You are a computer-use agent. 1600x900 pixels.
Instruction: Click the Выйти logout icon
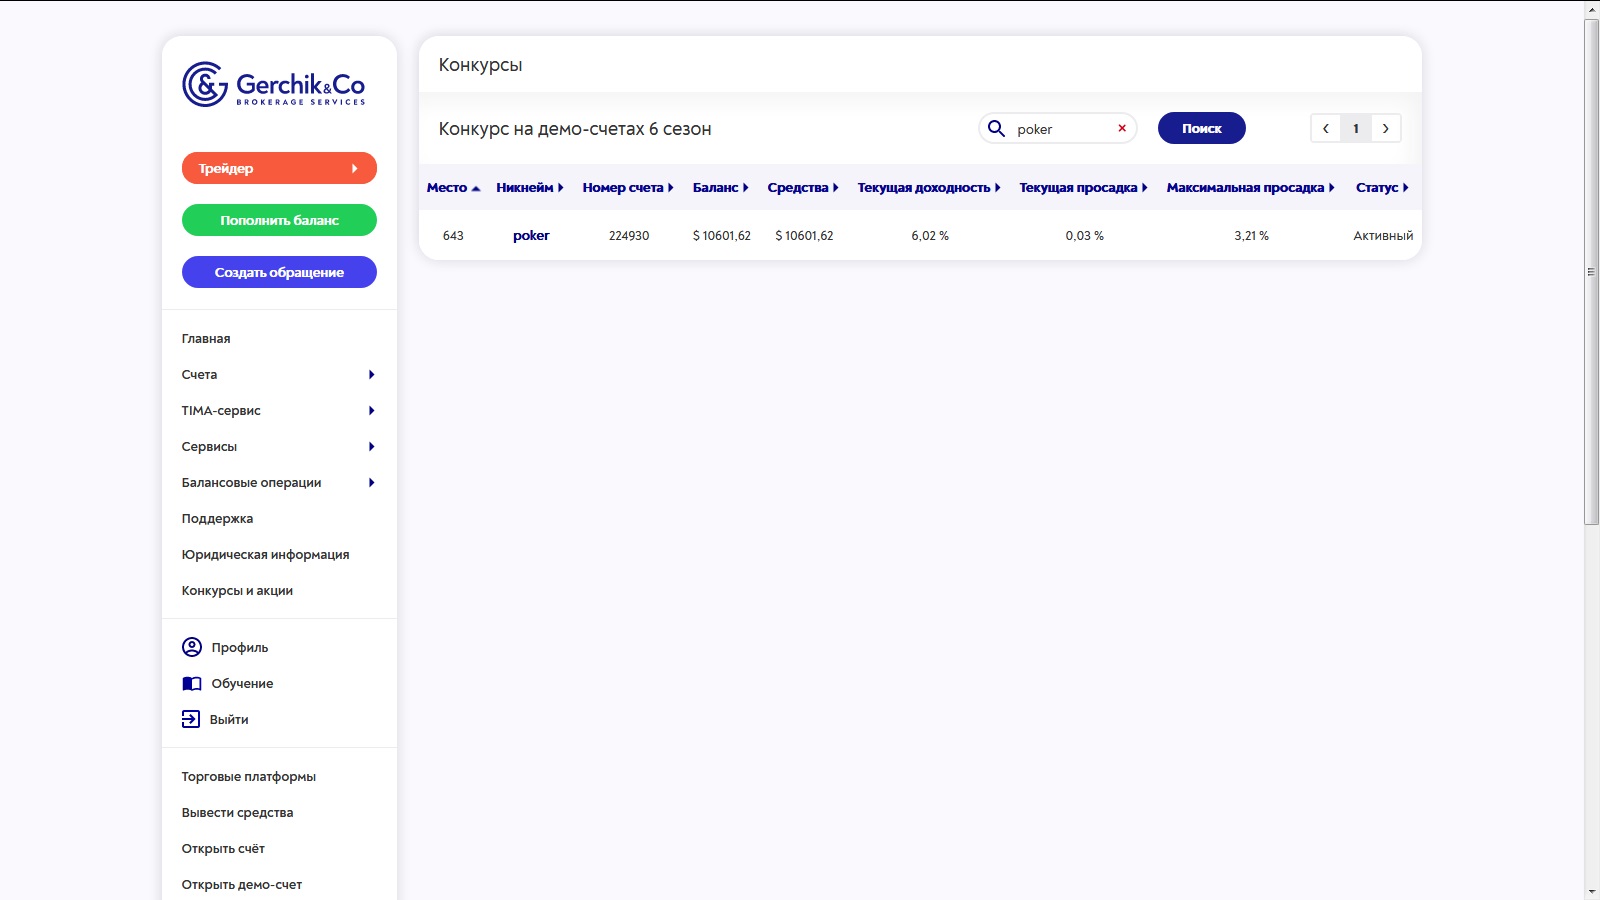click(x=191, y=719)
